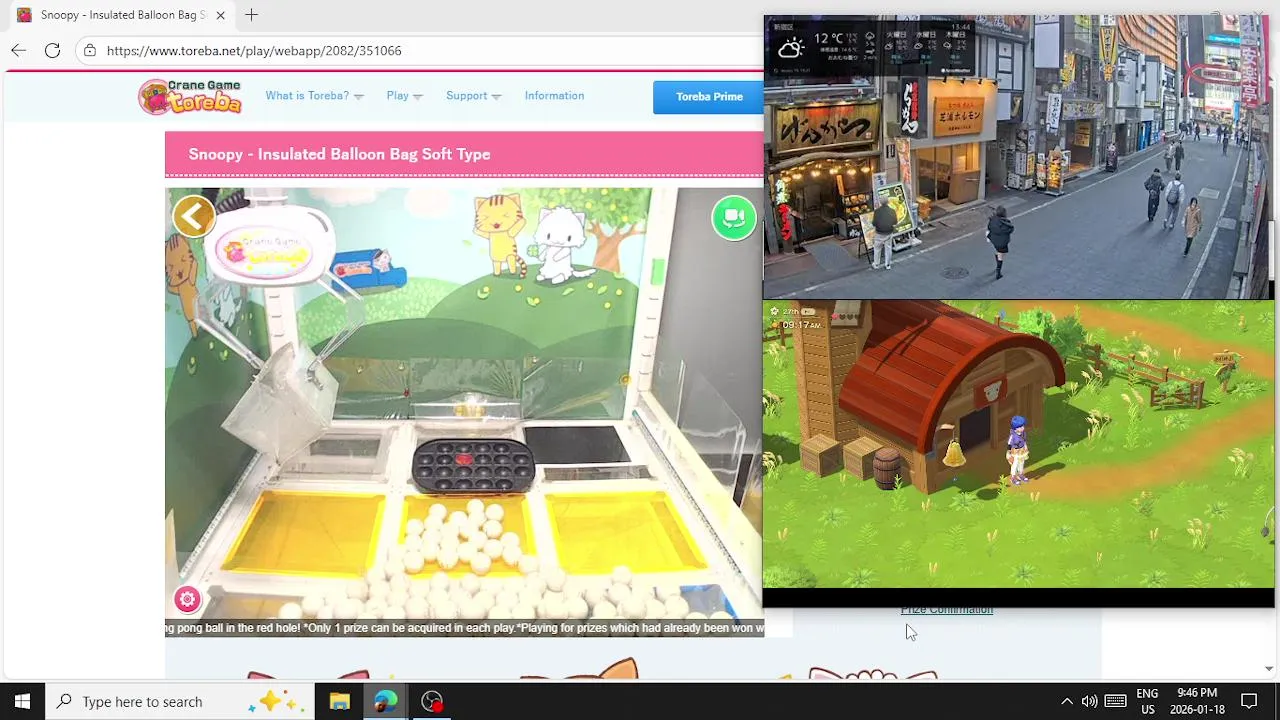Click the crane game live video feed
The height and width of the screenshot is (720, 1280).
point(464,404)
